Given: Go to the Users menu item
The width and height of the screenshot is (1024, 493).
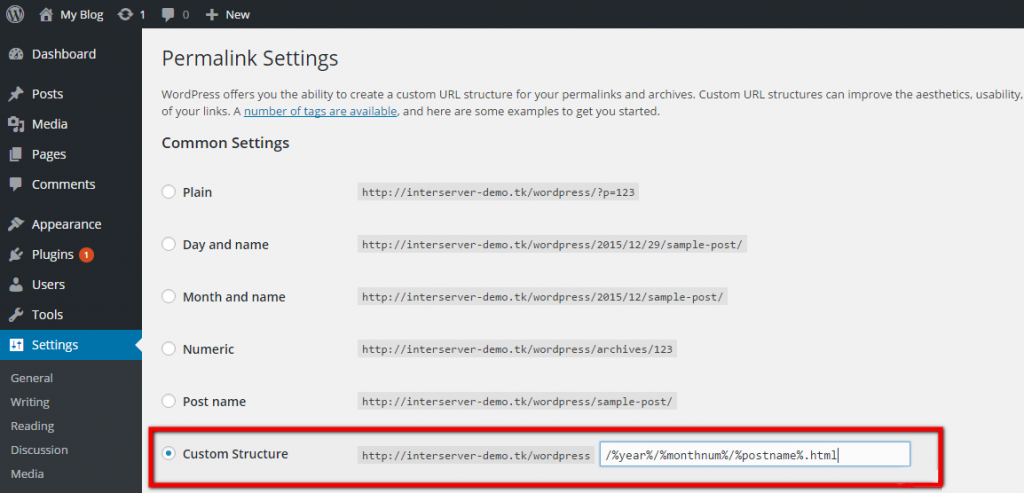Looking at the screenshot, I should coord(48,285).
